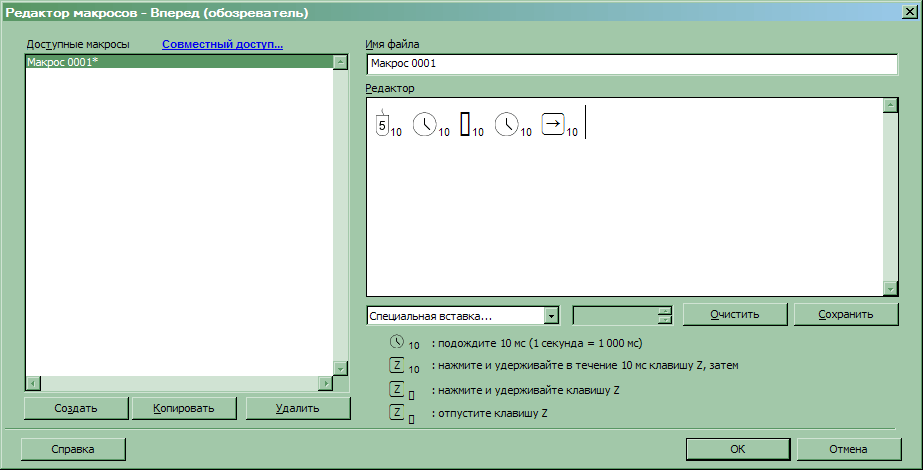Click legend text 'отпустите клавишу Z'

coord(493,413)
